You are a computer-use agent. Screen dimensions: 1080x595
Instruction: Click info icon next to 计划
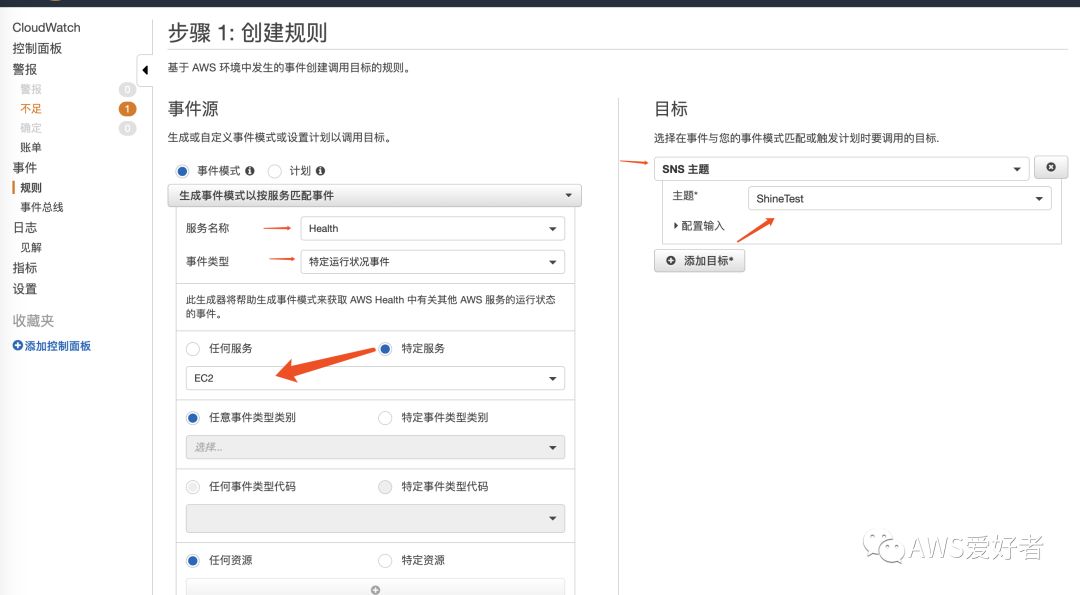[x=320, y=171]
